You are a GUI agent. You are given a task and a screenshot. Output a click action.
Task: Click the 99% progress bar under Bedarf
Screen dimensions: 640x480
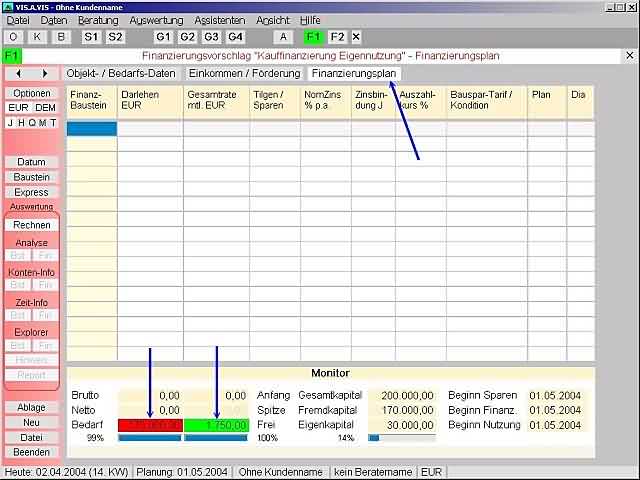(x=150, y=438)
